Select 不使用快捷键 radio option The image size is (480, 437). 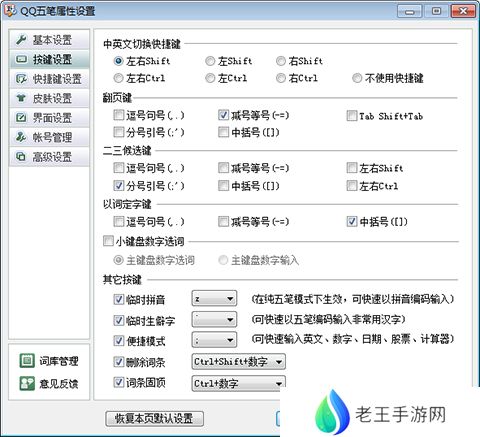(357, 78)
